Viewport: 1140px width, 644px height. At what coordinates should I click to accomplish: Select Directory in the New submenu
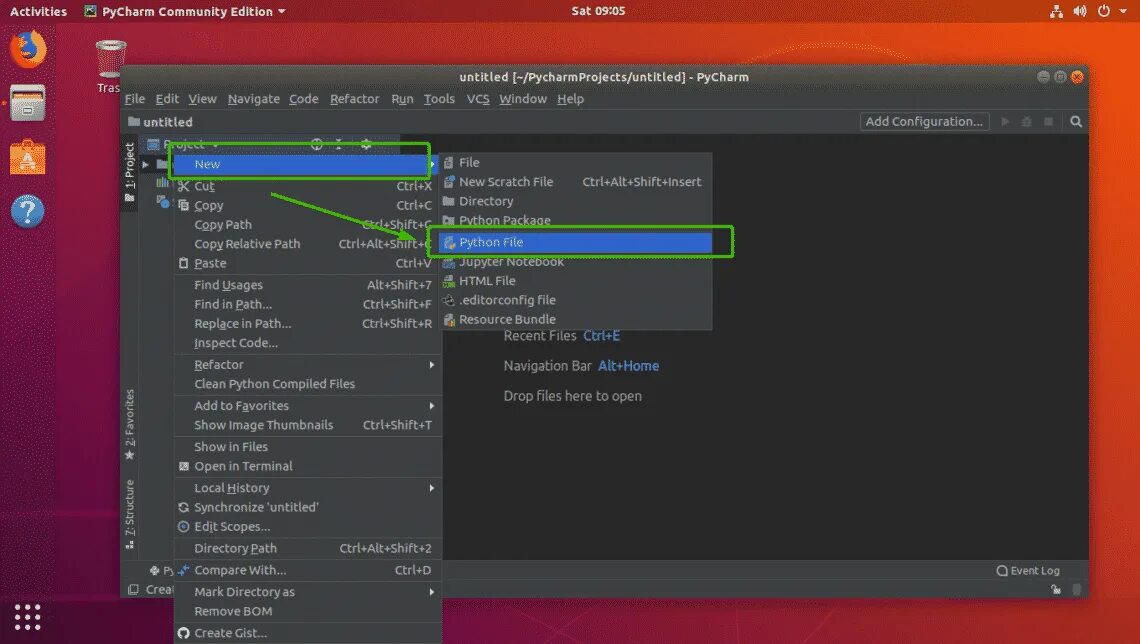pyautogui.click(x=577, y=201)
